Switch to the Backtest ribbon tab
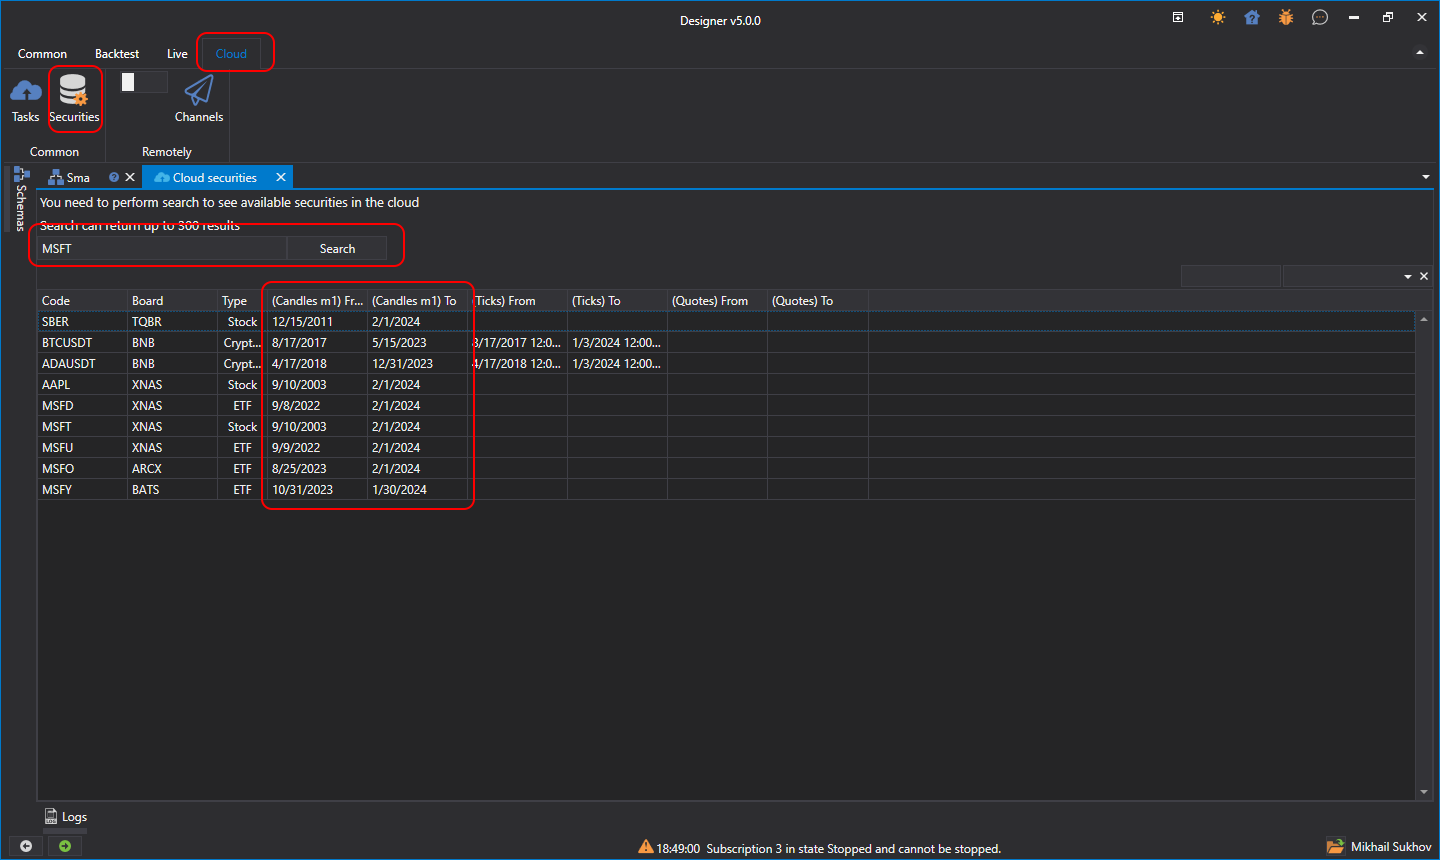 tap(117, 54)
